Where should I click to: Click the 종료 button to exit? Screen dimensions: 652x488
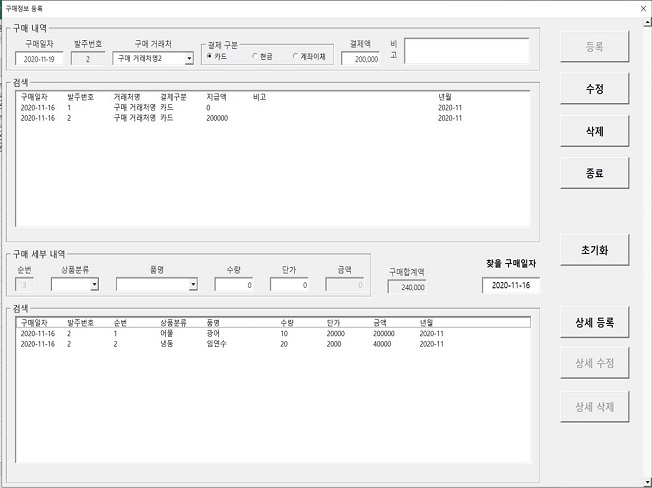tap(594, 172)
